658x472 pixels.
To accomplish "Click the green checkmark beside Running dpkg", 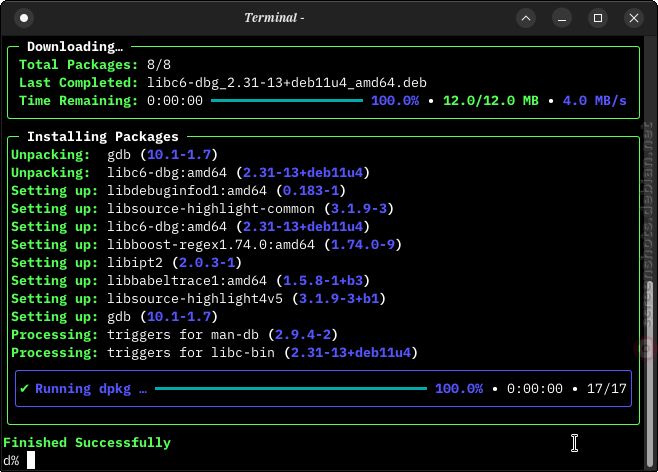I will click(24, 389).
